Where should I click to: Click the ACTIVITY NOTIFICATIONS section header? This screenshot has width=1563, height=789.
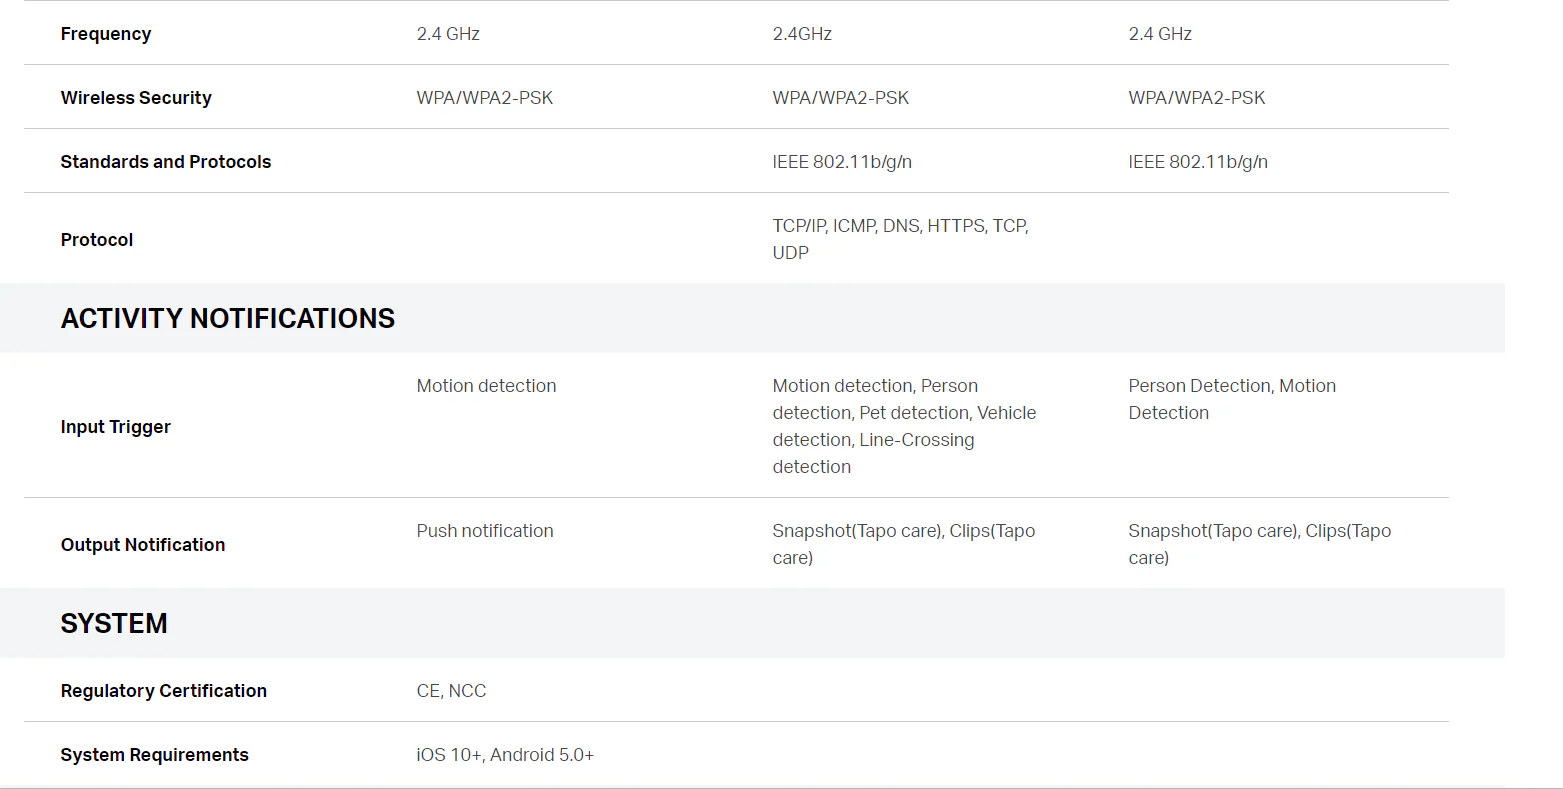click(x=228, y=318)
